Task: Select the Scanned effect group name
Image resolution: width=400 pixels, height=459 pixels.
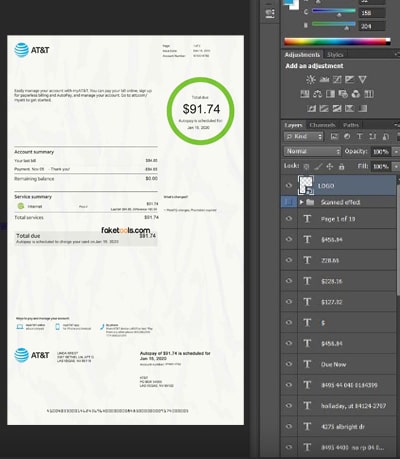Action: pyautogui.click(x=340, y=202)
